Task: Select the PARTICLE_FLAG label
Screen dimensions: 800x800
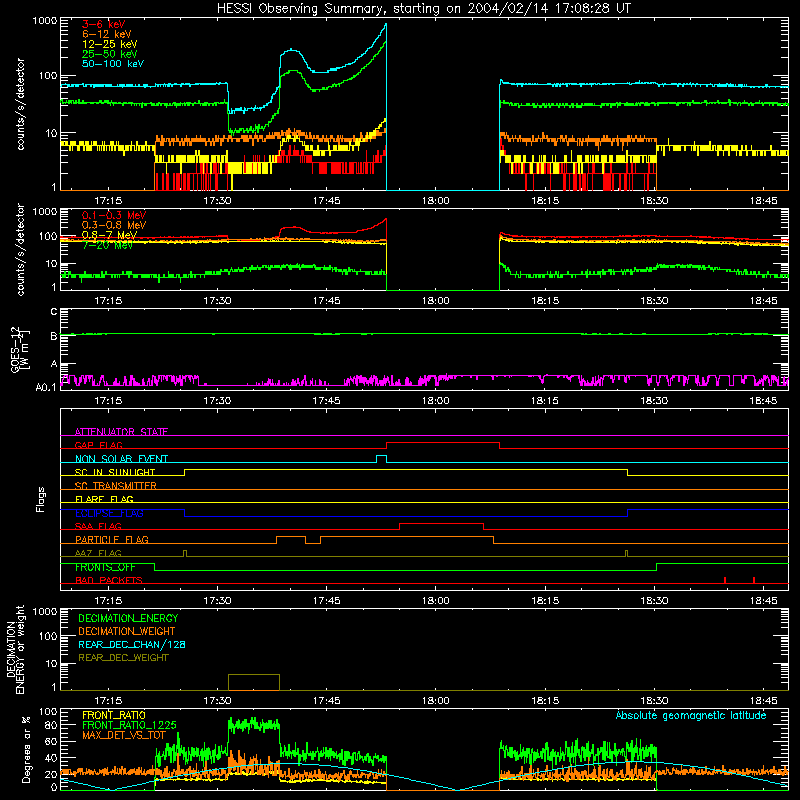Action: coord(112,539)
